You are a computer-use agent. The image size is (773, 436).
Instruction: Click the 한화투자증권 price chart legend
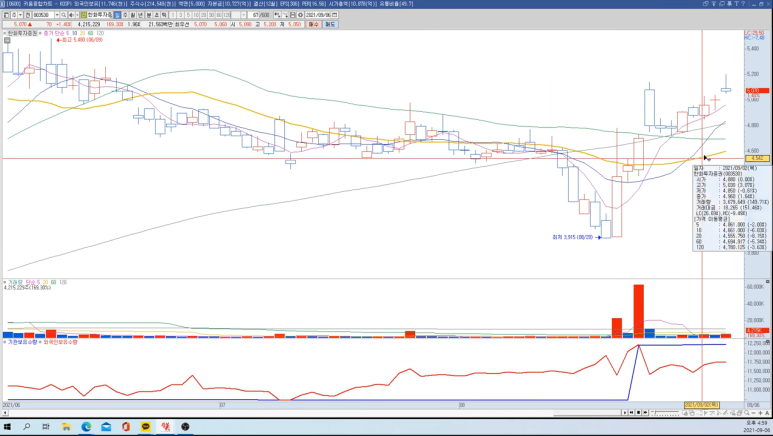click(22, 33)
